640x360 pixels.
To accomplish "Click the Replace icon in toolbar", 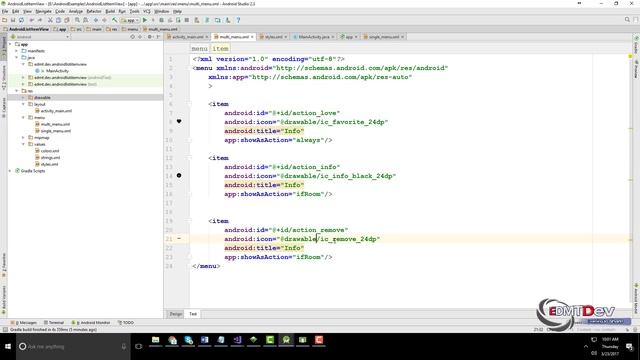I will (x=85, y=20).
